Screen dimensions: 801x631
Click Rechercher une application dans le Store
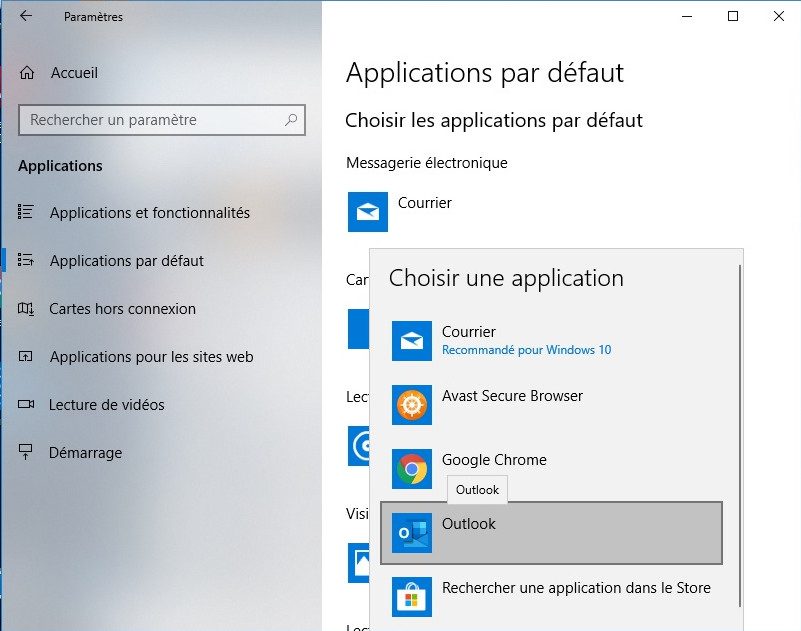coord(552,597)
